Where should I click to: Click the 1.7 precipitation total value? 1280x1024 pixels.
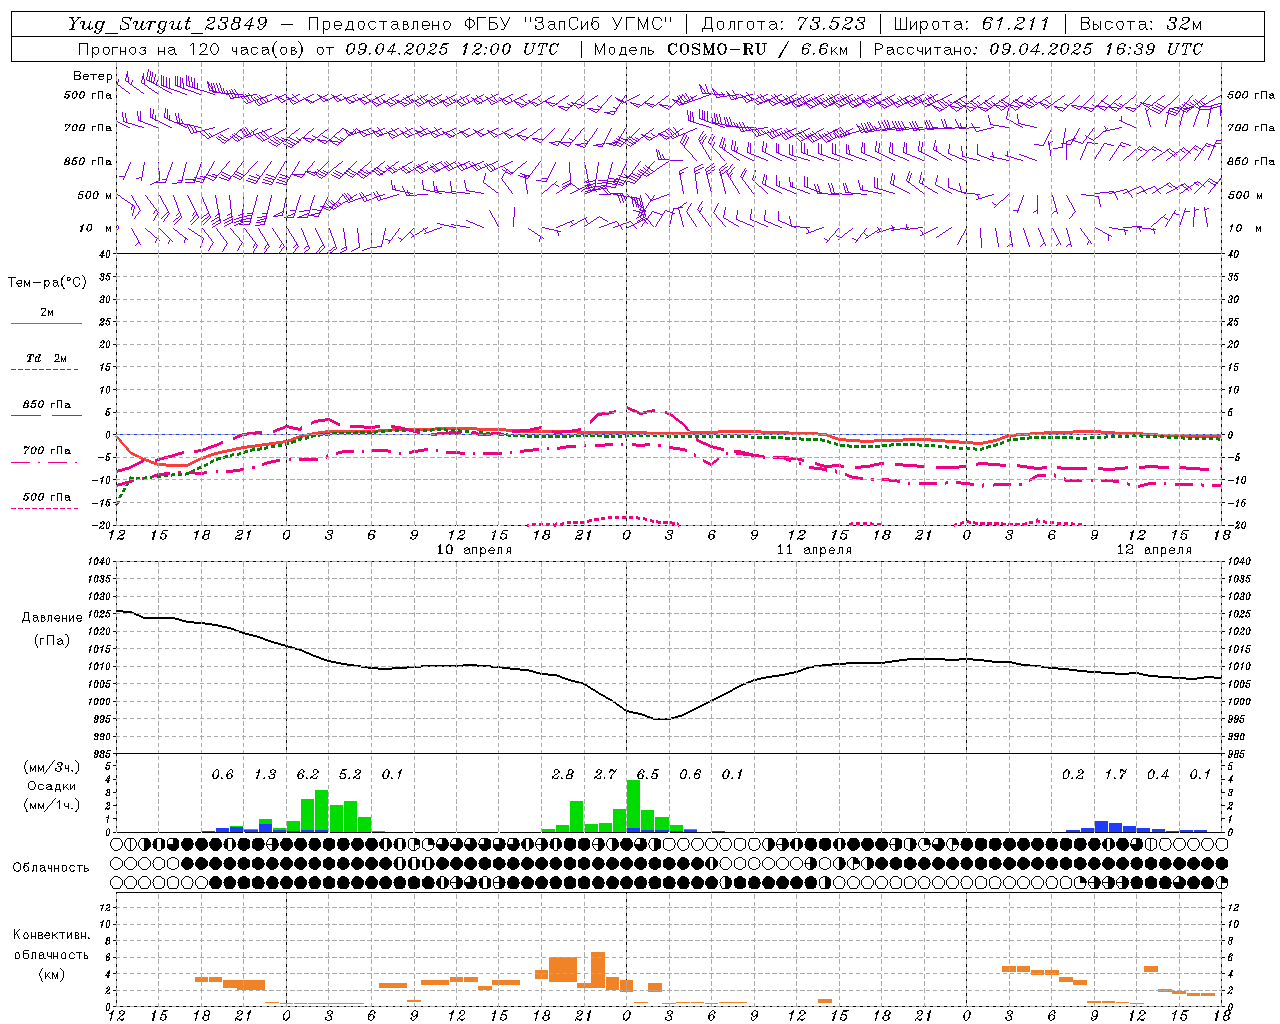coord(1115,774)
